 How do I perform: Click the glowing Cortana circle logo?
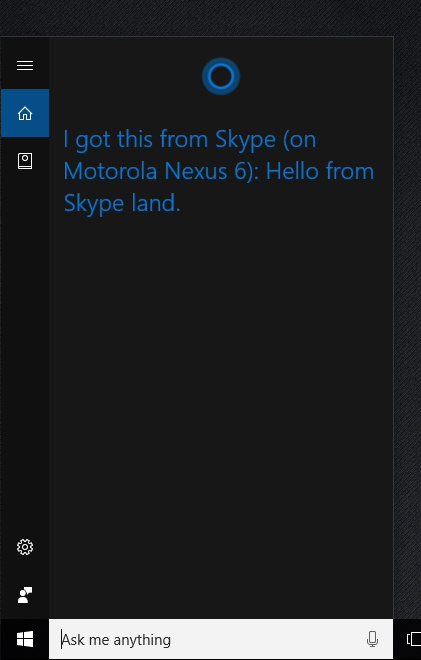pyautogui.click(x=221, y=76)
